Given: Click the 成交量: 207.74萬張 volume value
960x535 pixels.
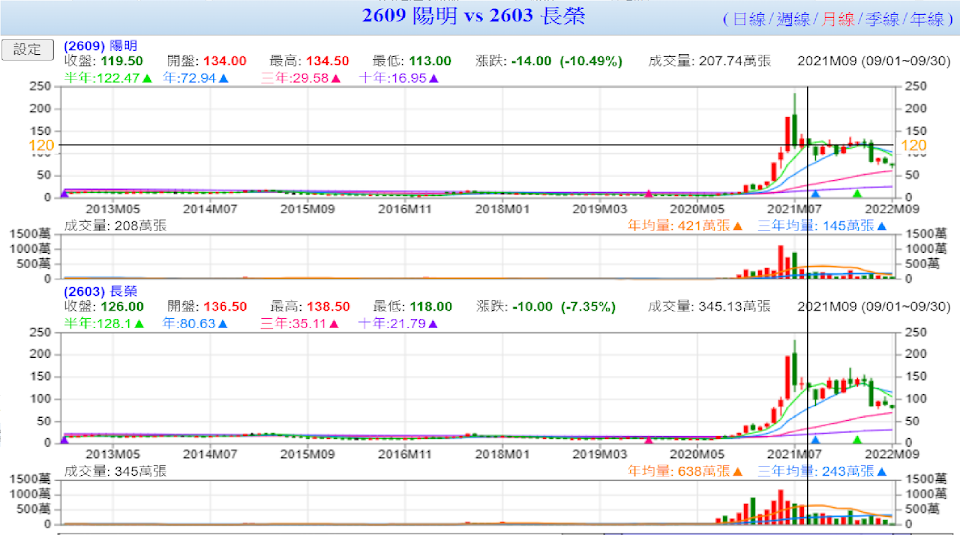Looking at the screenshot, I should pos(709,61).
